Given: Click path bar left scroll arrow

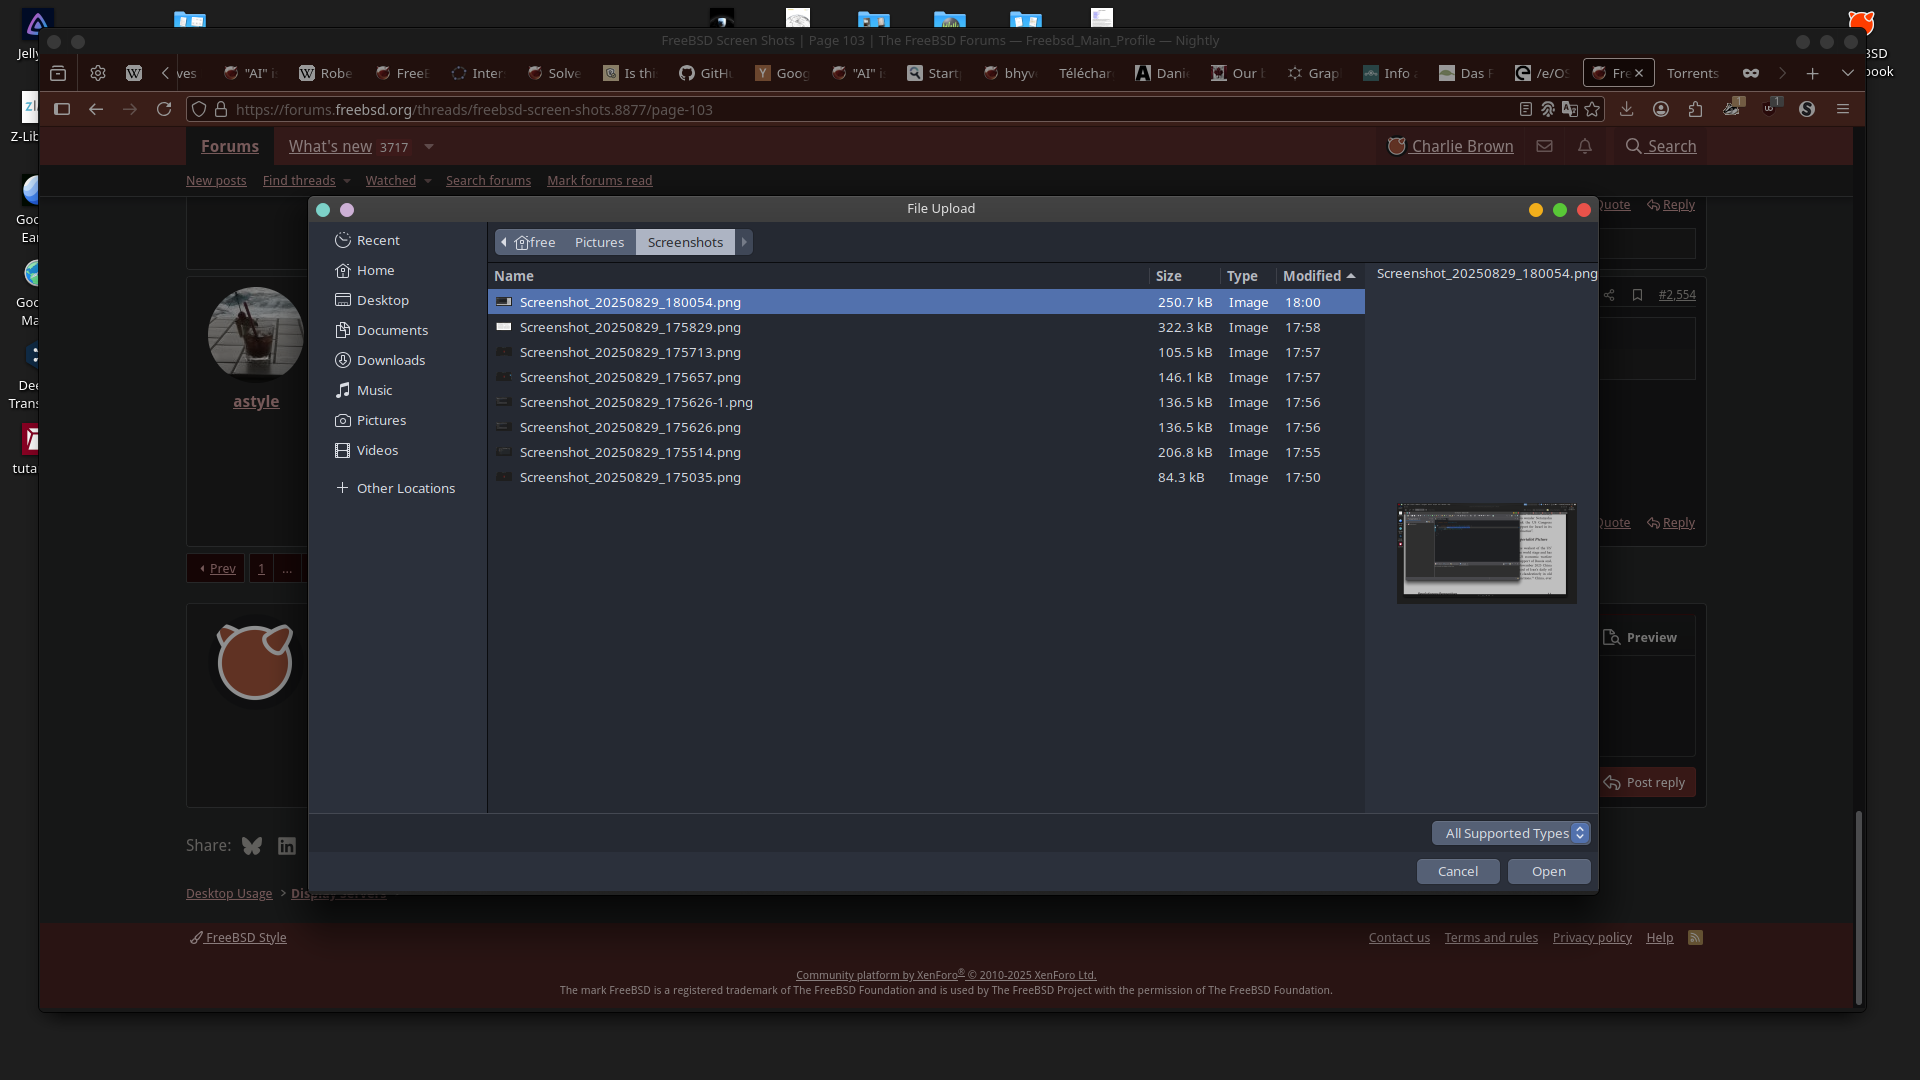Looking at the screenshot, I should (504, 242).
